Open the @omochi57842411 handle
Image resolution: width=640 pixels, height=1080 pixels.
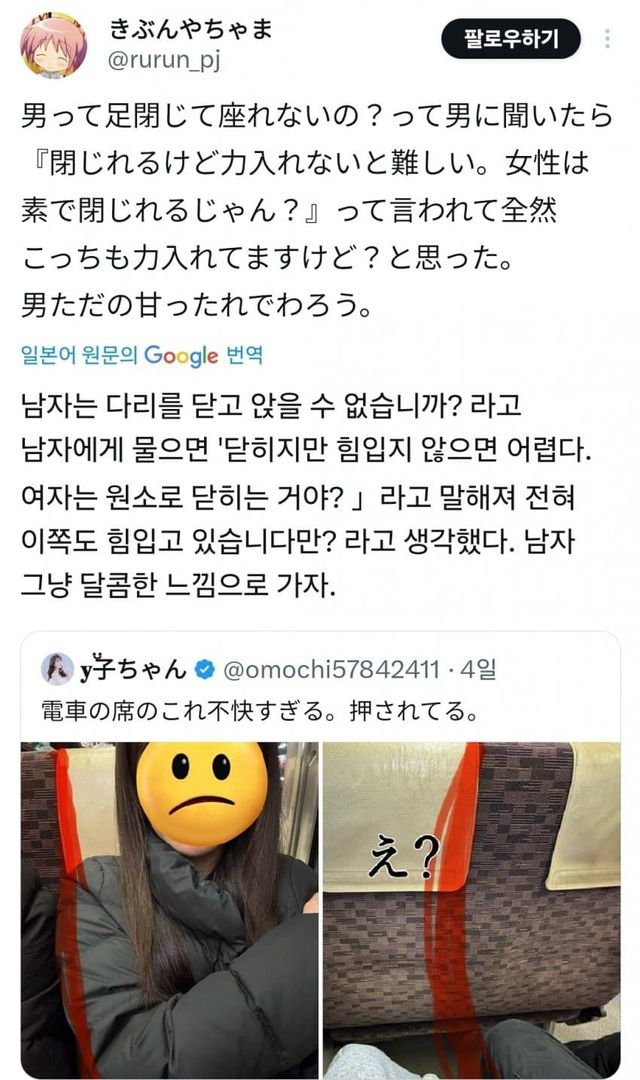(331, 669)
